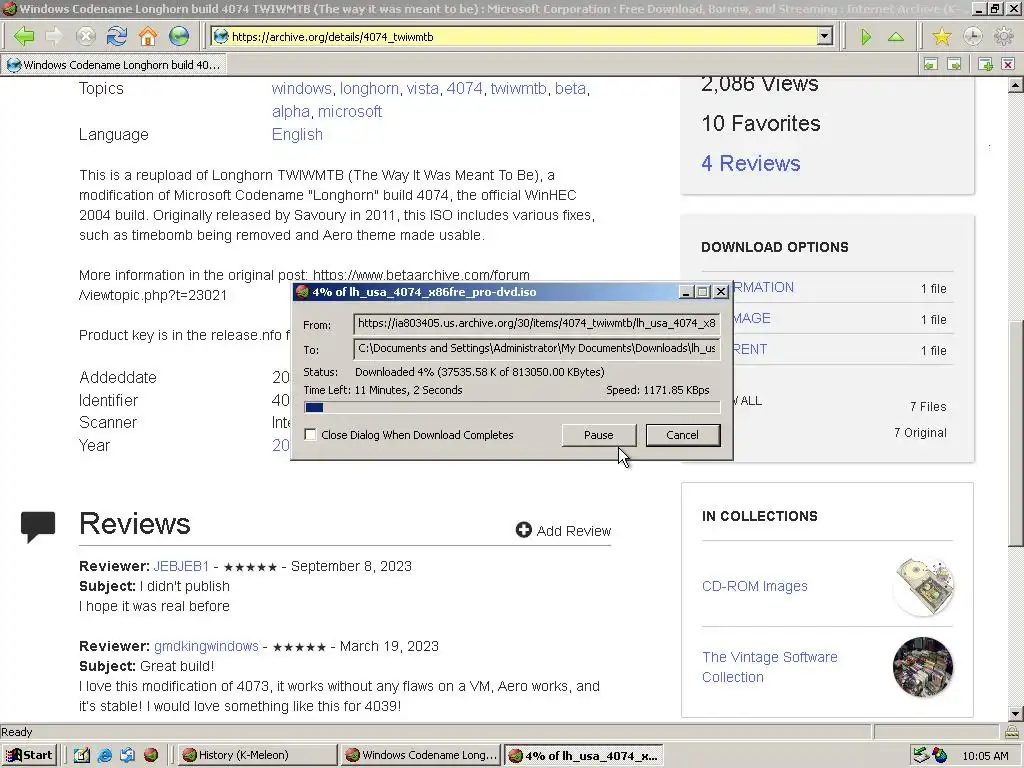Click the CD-ROM Images collection thumbnail

923,586
